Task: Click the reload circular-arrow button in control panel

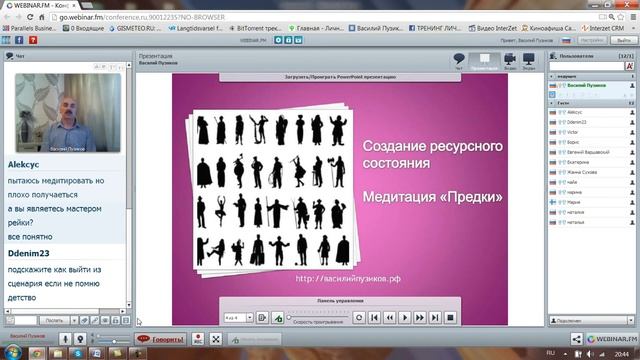Action: click(359, 318)
